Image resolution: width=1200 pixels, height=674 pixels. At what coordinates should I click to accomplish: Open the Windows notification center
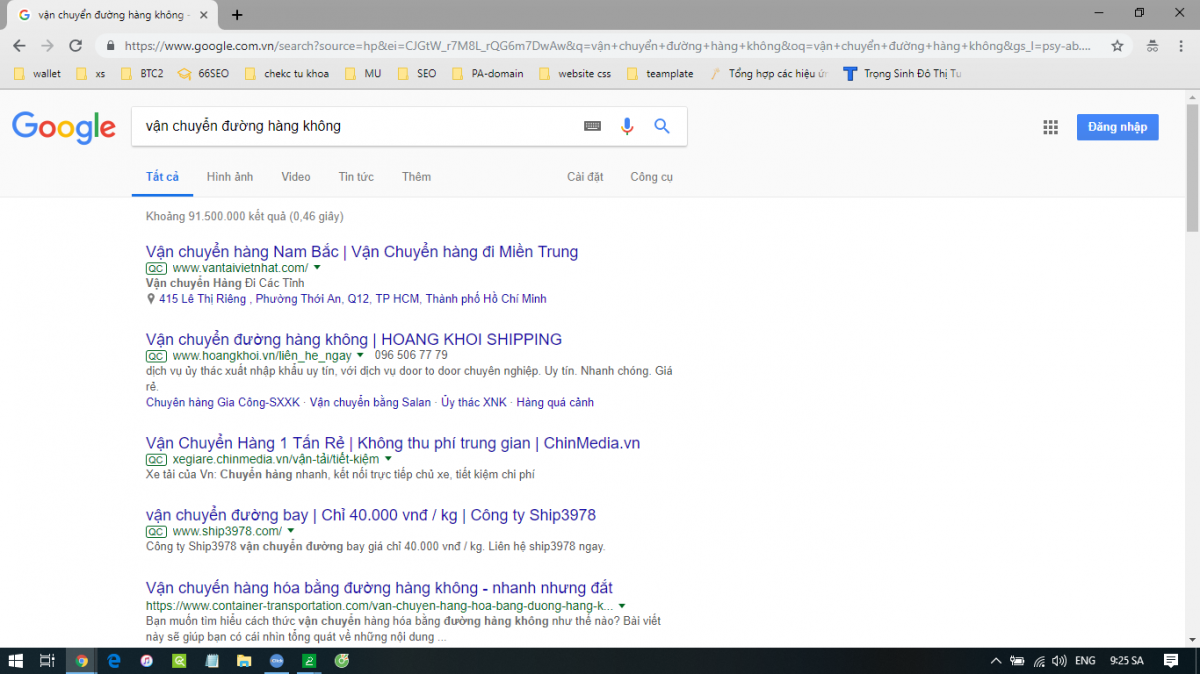(1171, 660)
